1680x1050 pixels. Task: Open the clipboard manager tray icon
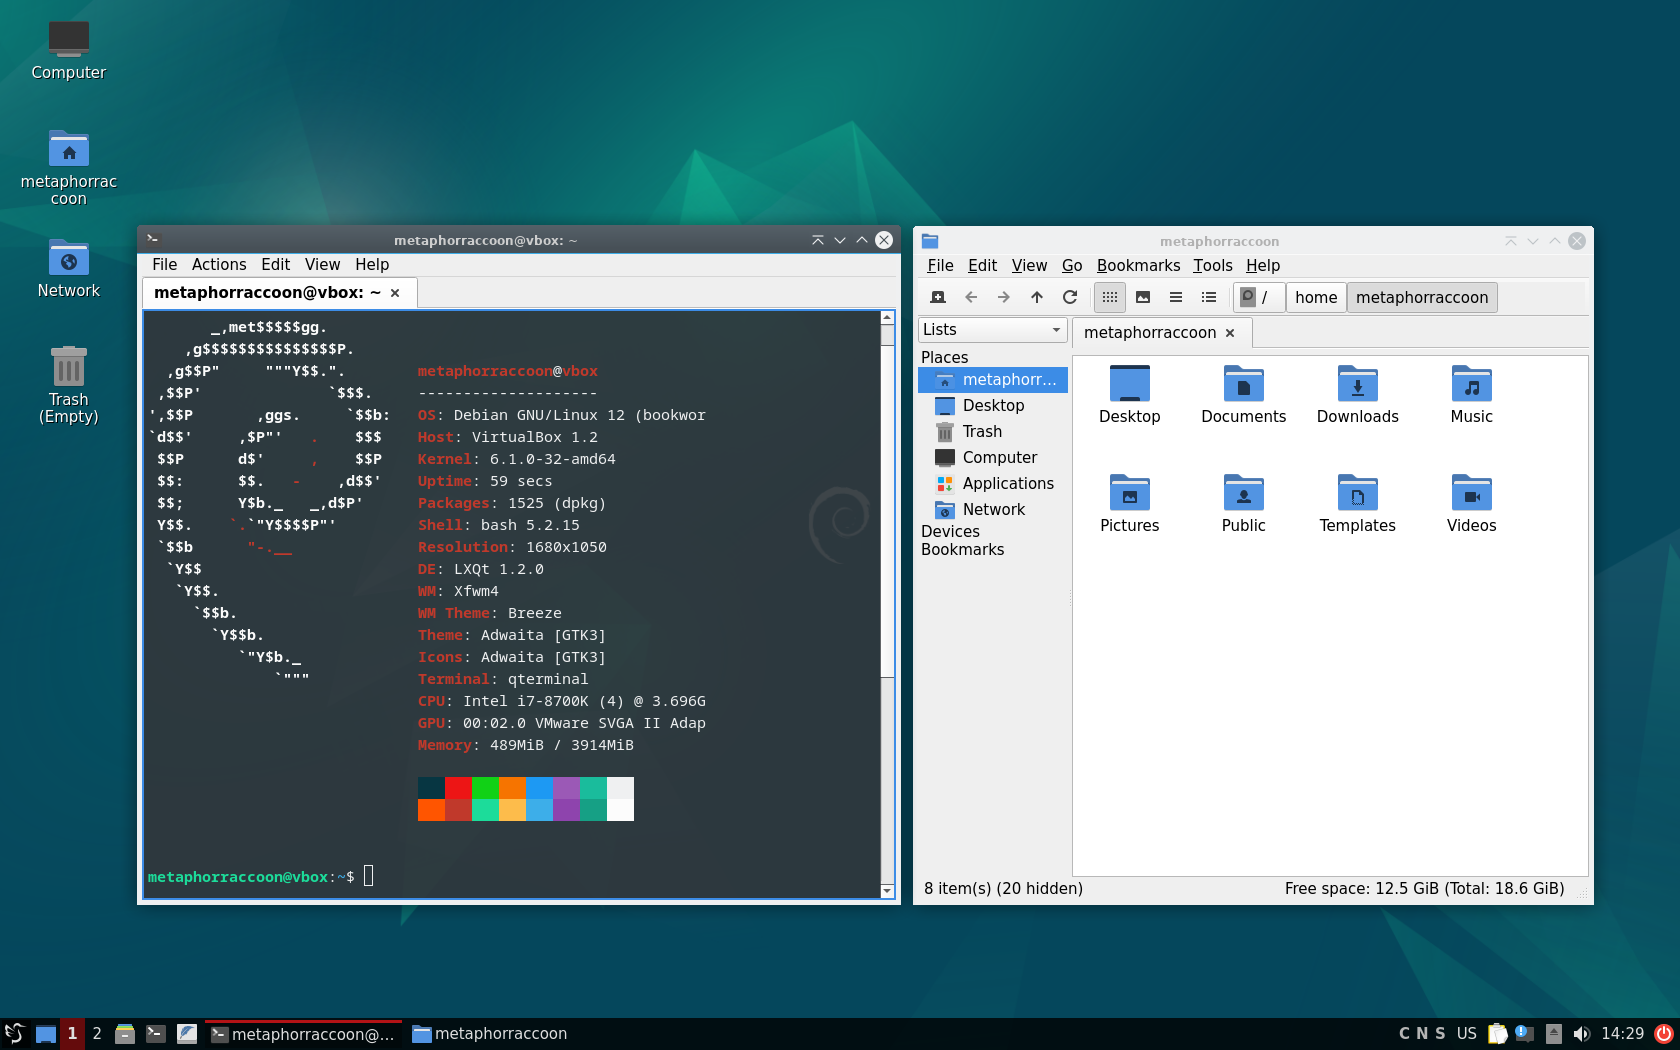point(1497,1034)
